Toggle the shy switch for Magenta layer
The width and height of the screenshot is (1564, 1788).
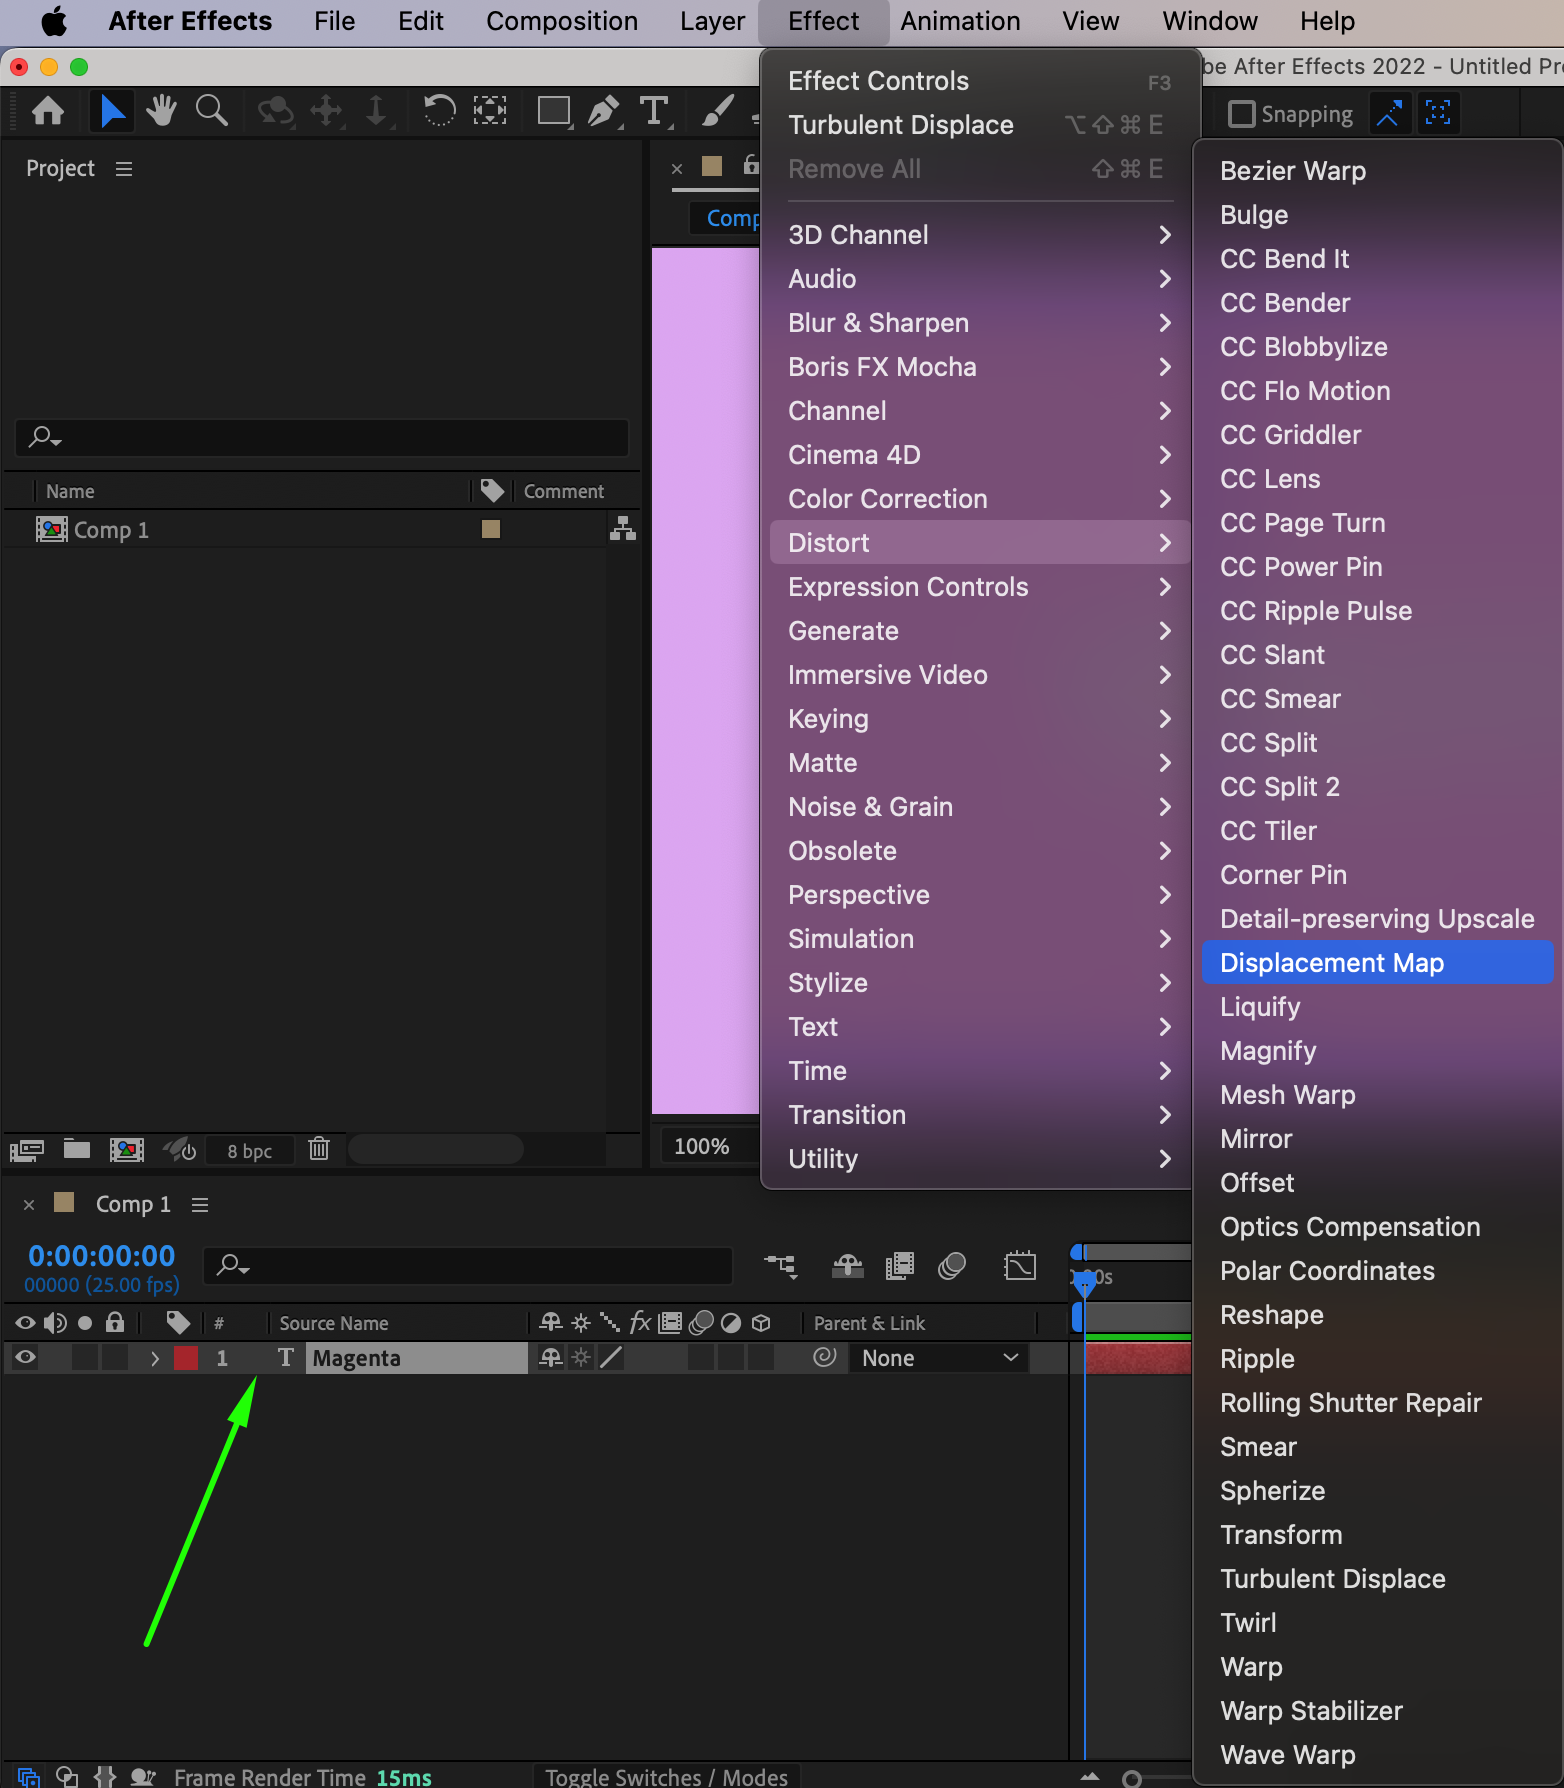[x=550, y=1357]
